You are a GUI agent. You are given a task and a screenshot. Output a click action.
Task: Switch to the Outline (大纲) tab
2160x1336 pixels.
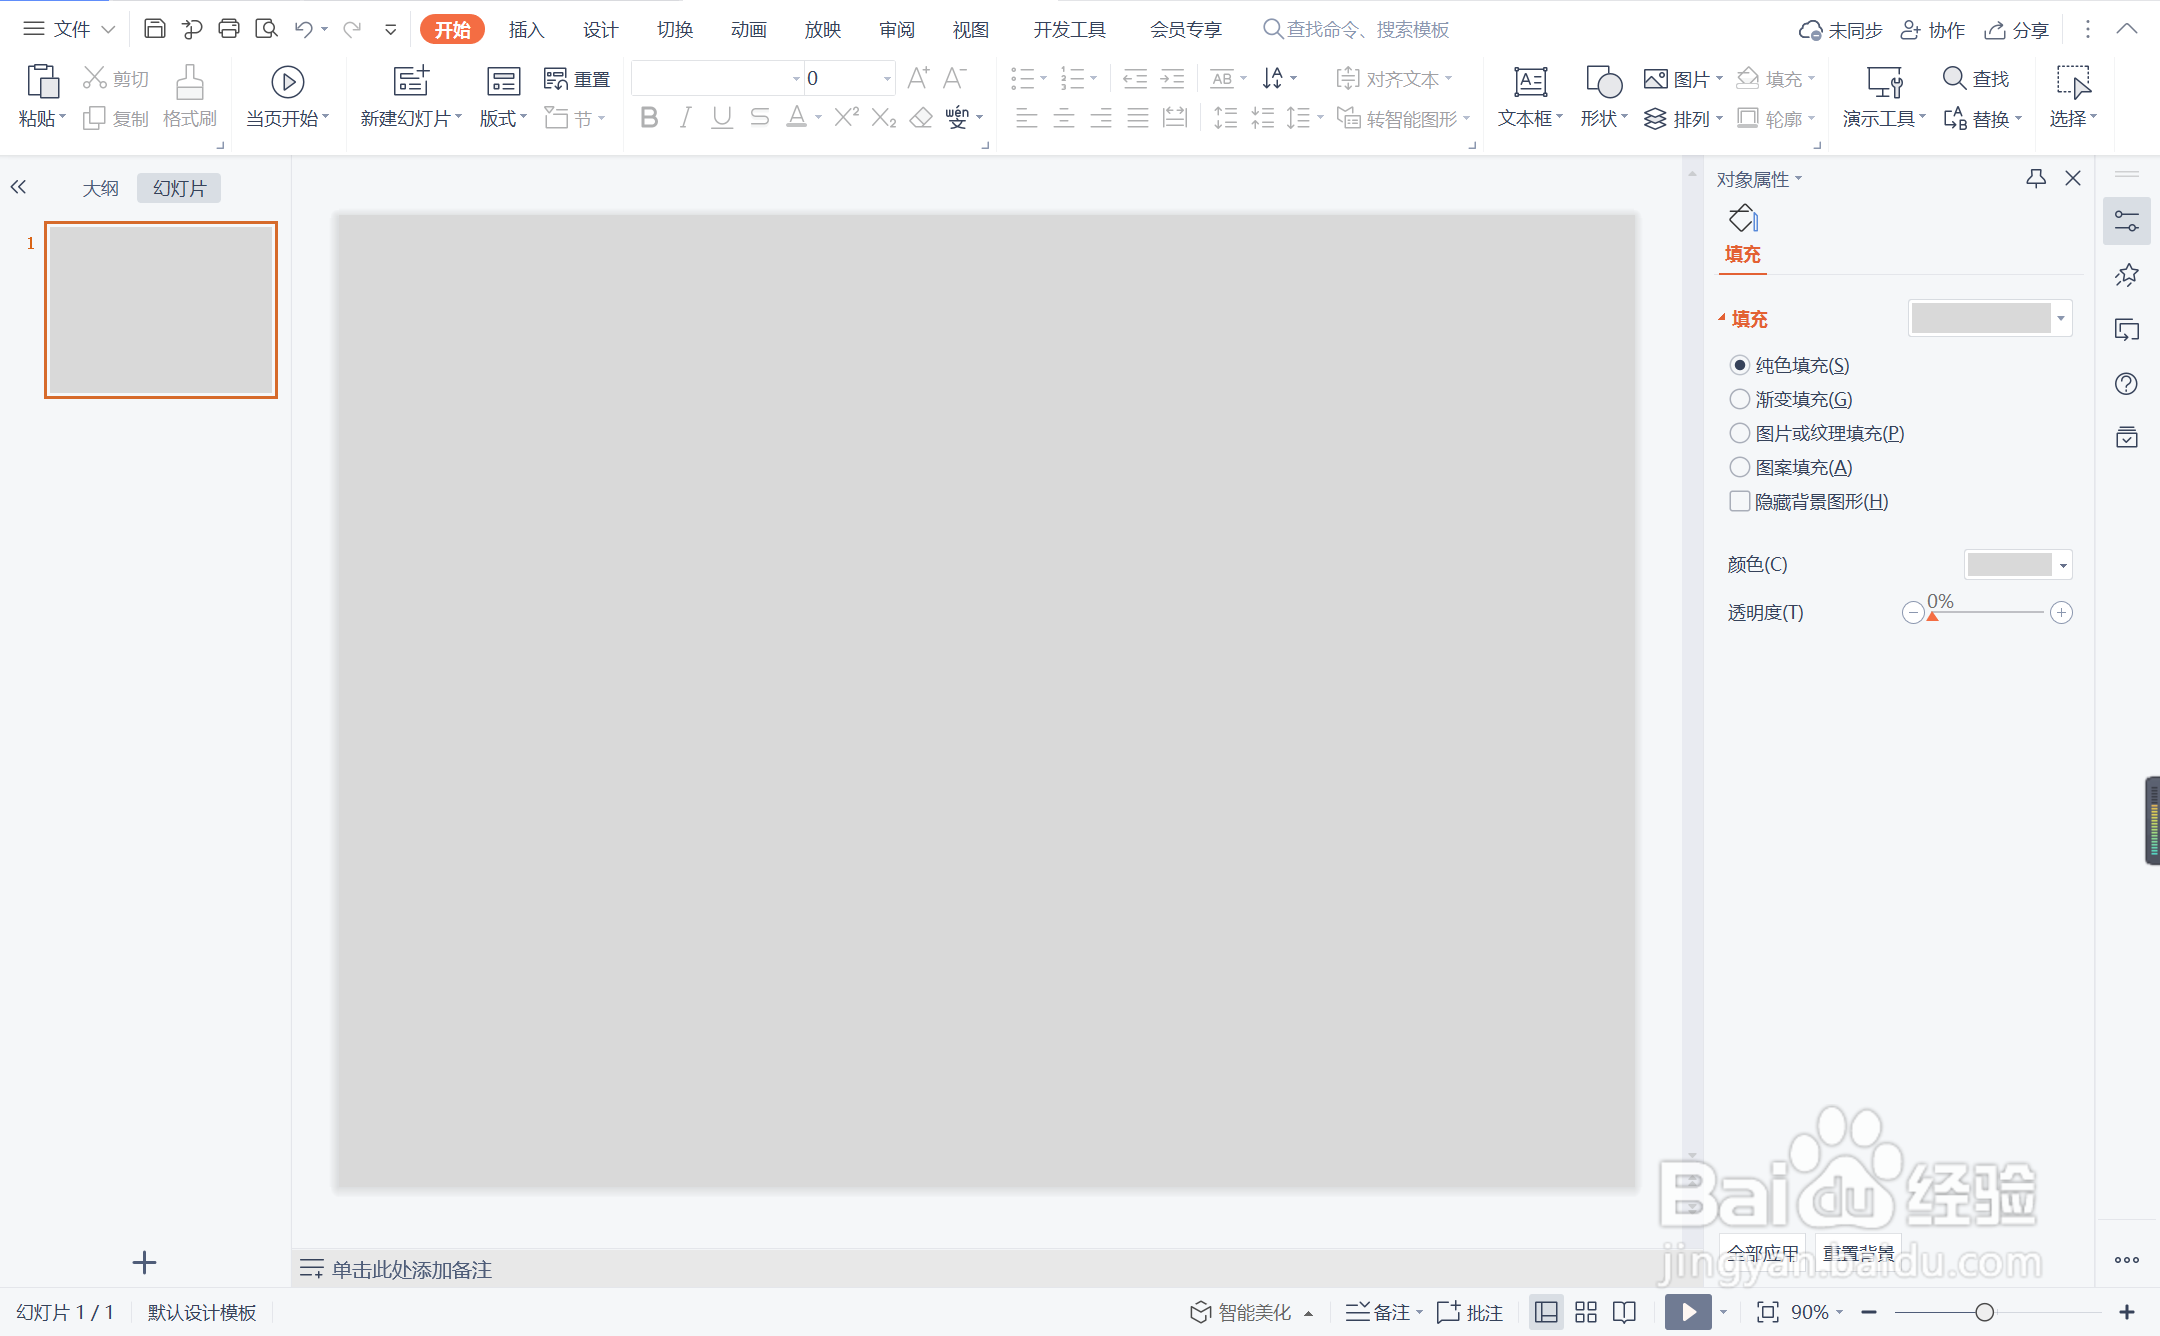pyautogui.click(x=100, y=188)
